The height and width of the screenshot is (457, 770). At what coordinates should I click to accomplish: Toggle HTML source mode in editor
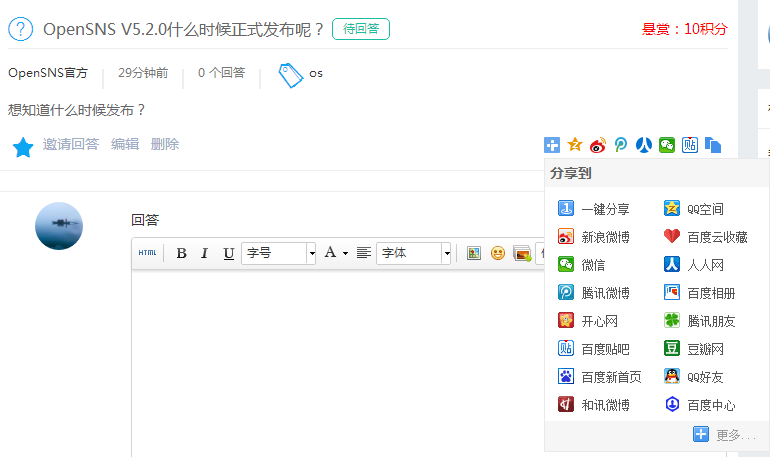(x=147, y=253)
